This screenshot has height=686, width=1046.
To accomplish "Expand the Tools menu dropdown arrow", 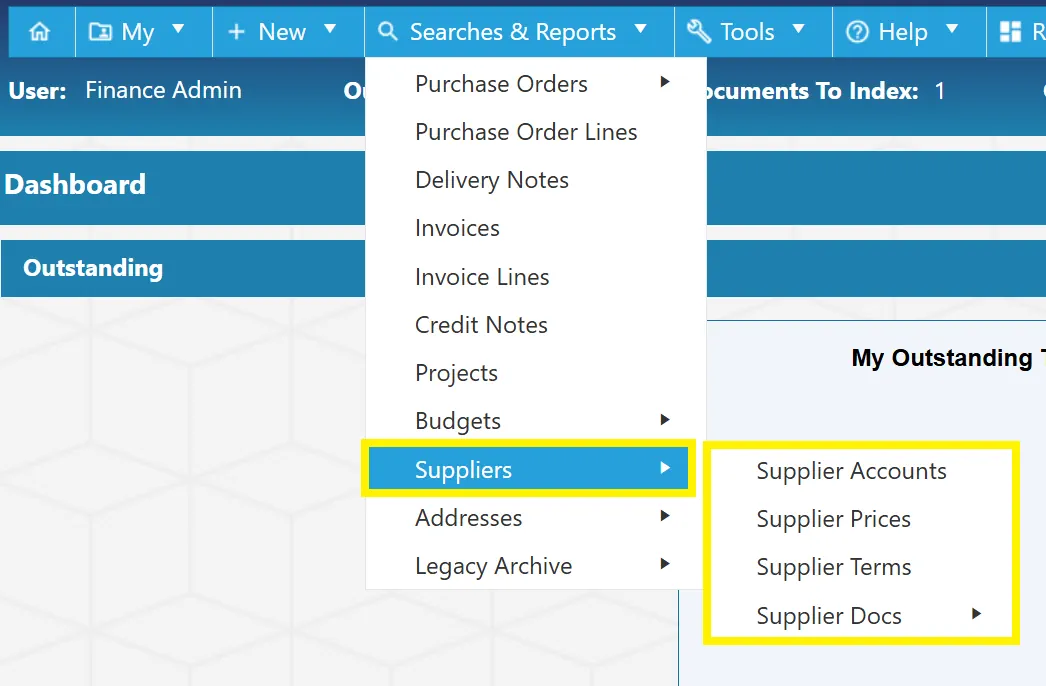I will pyautogui.click(x=799, y=29).
